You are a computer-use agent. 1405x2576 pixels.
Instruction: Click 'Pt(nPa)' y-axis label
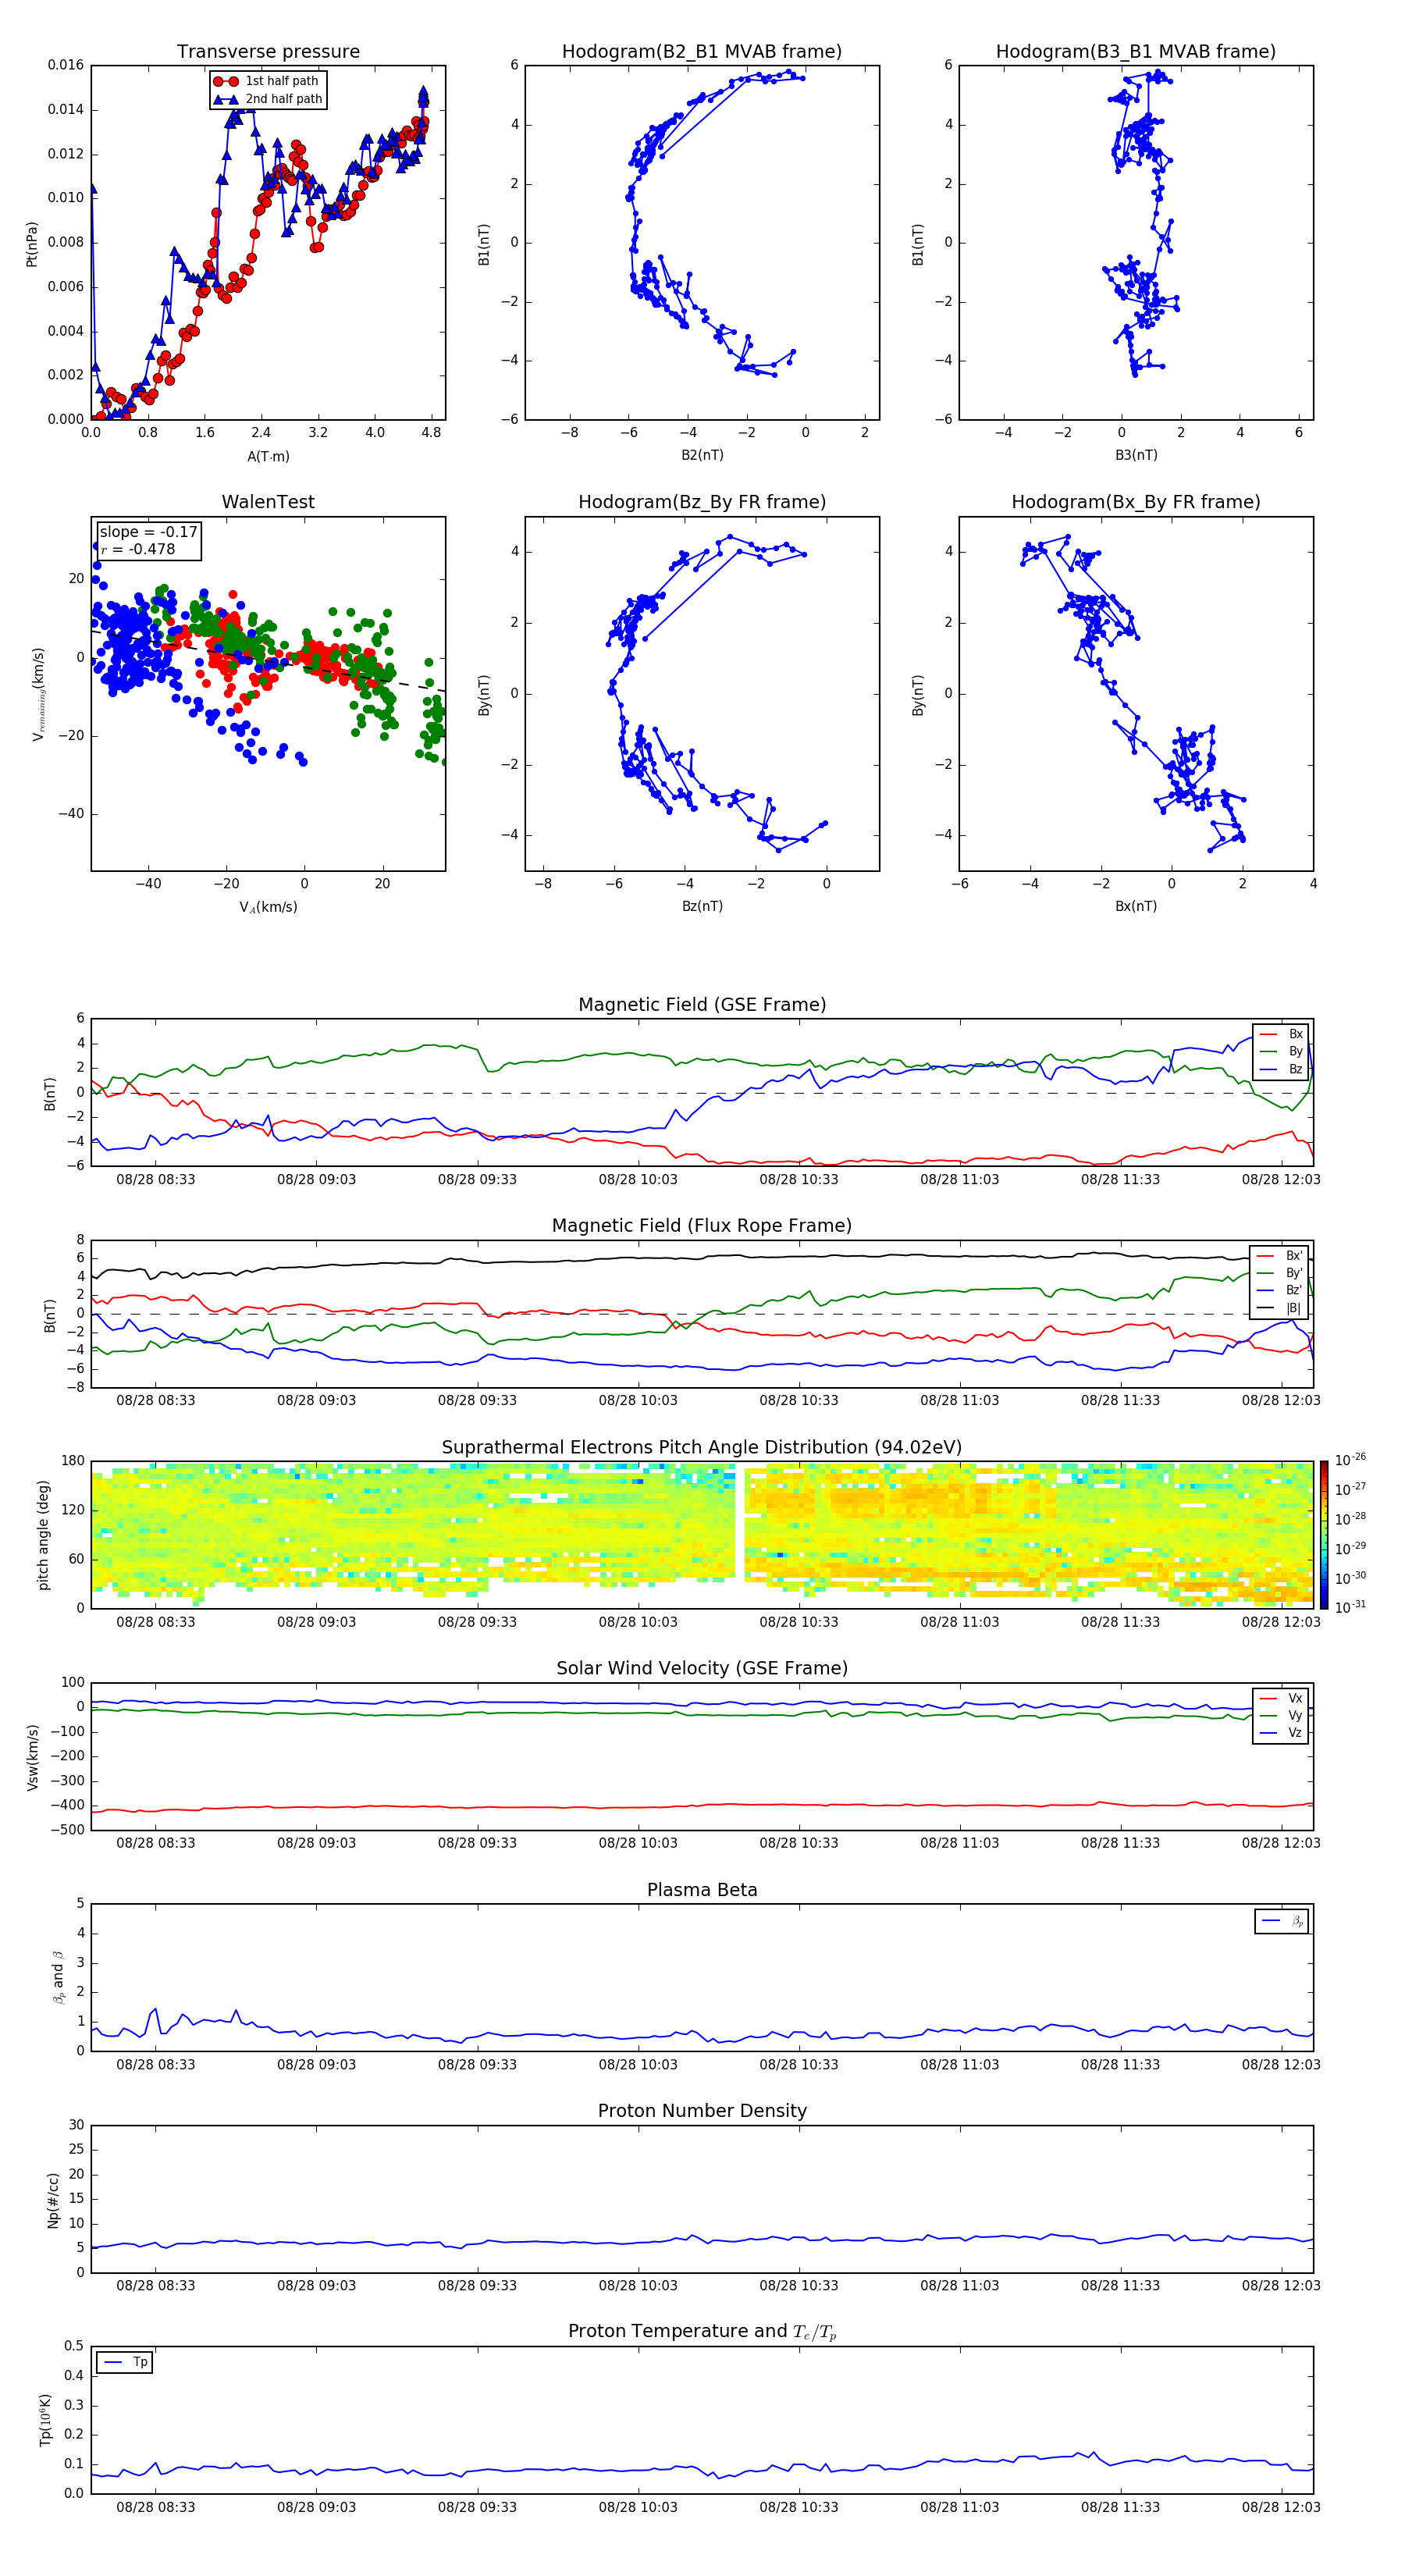(x=32, y=244)
